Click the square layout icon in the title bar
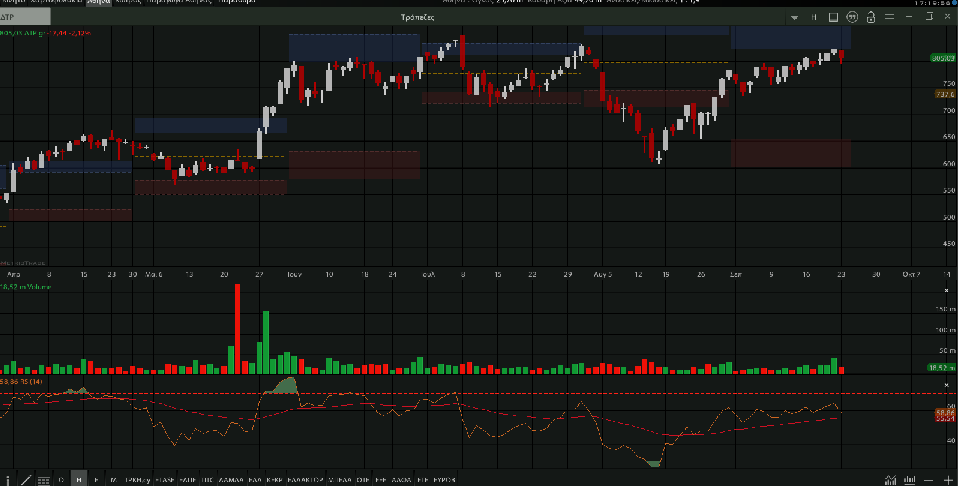This screenshot has width=961, height=486. [x=833, y=17]
